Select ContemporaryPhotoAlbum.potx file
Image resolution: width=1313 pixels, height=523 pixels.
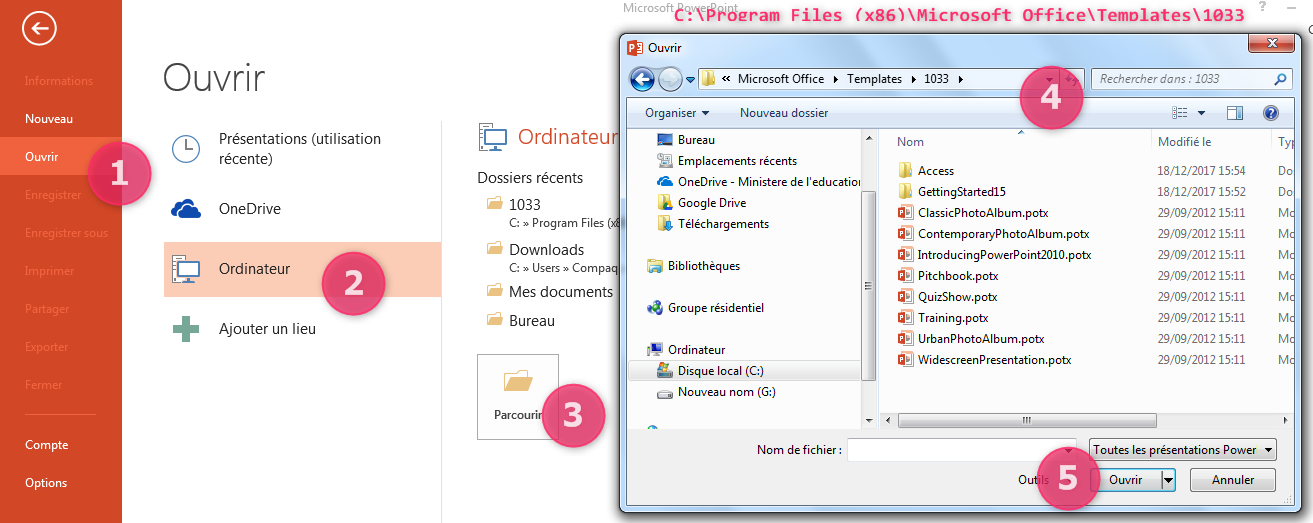pos(1003,234)
